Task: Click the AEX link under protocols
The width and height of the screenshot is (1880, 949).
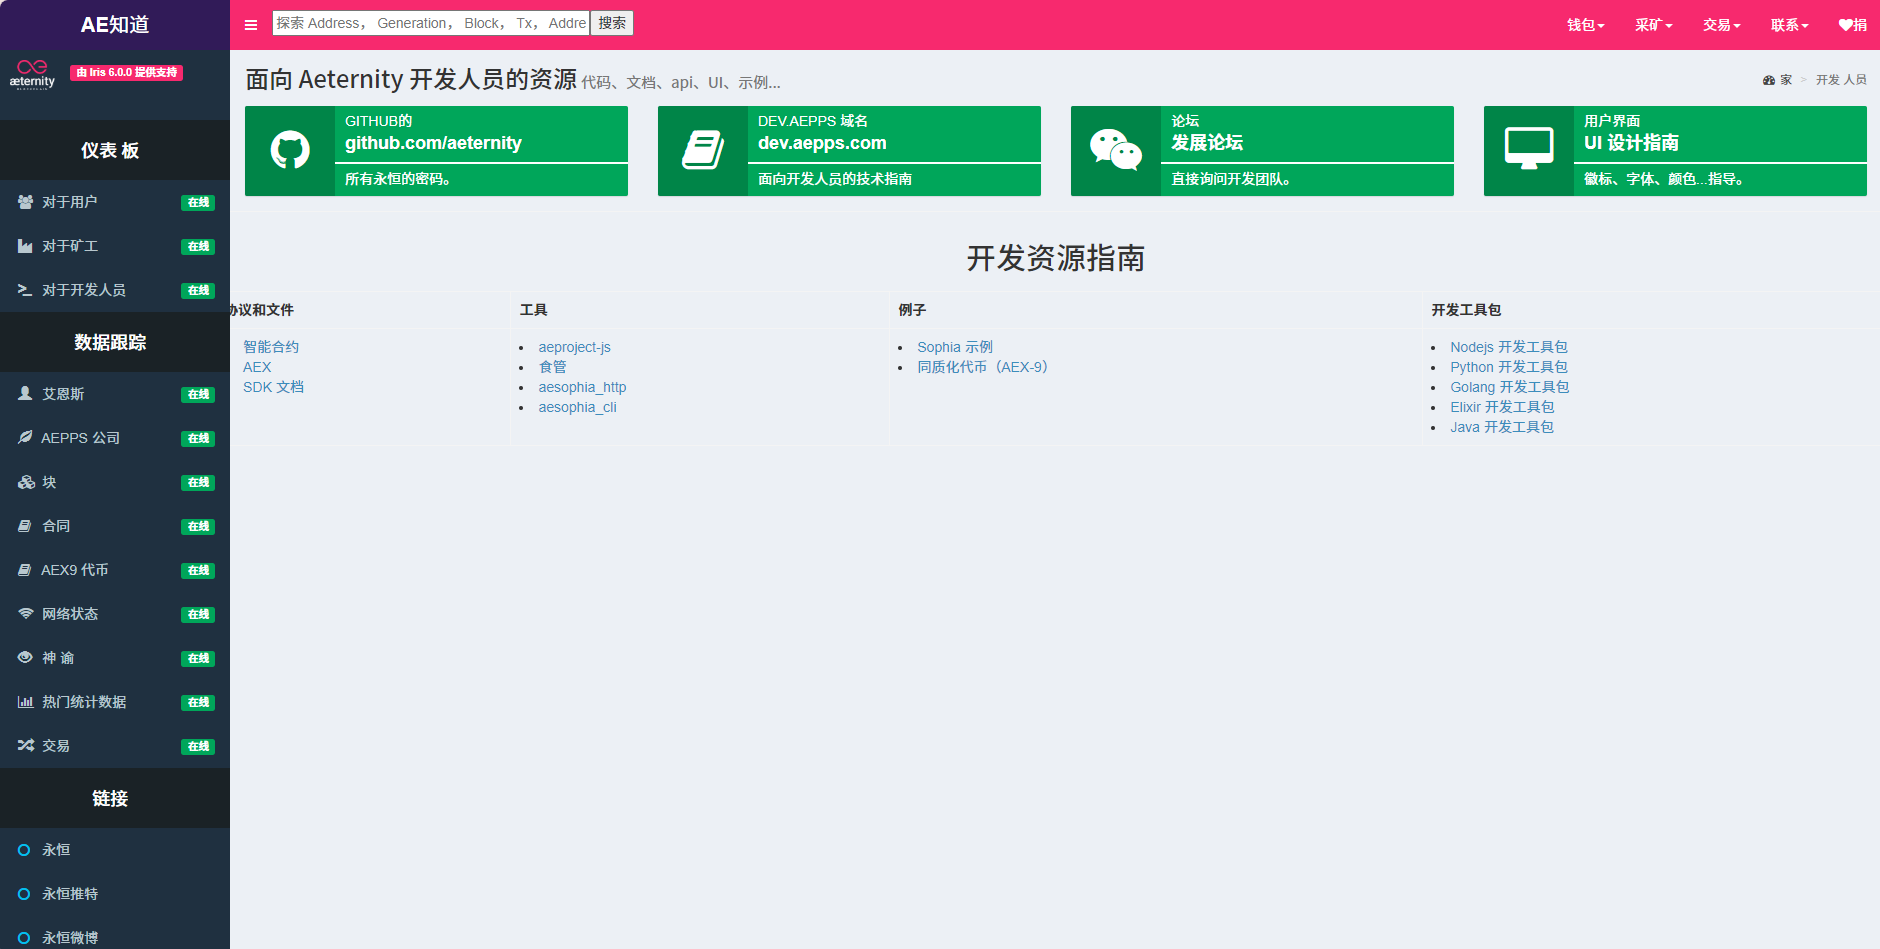Action: [257, 367]
